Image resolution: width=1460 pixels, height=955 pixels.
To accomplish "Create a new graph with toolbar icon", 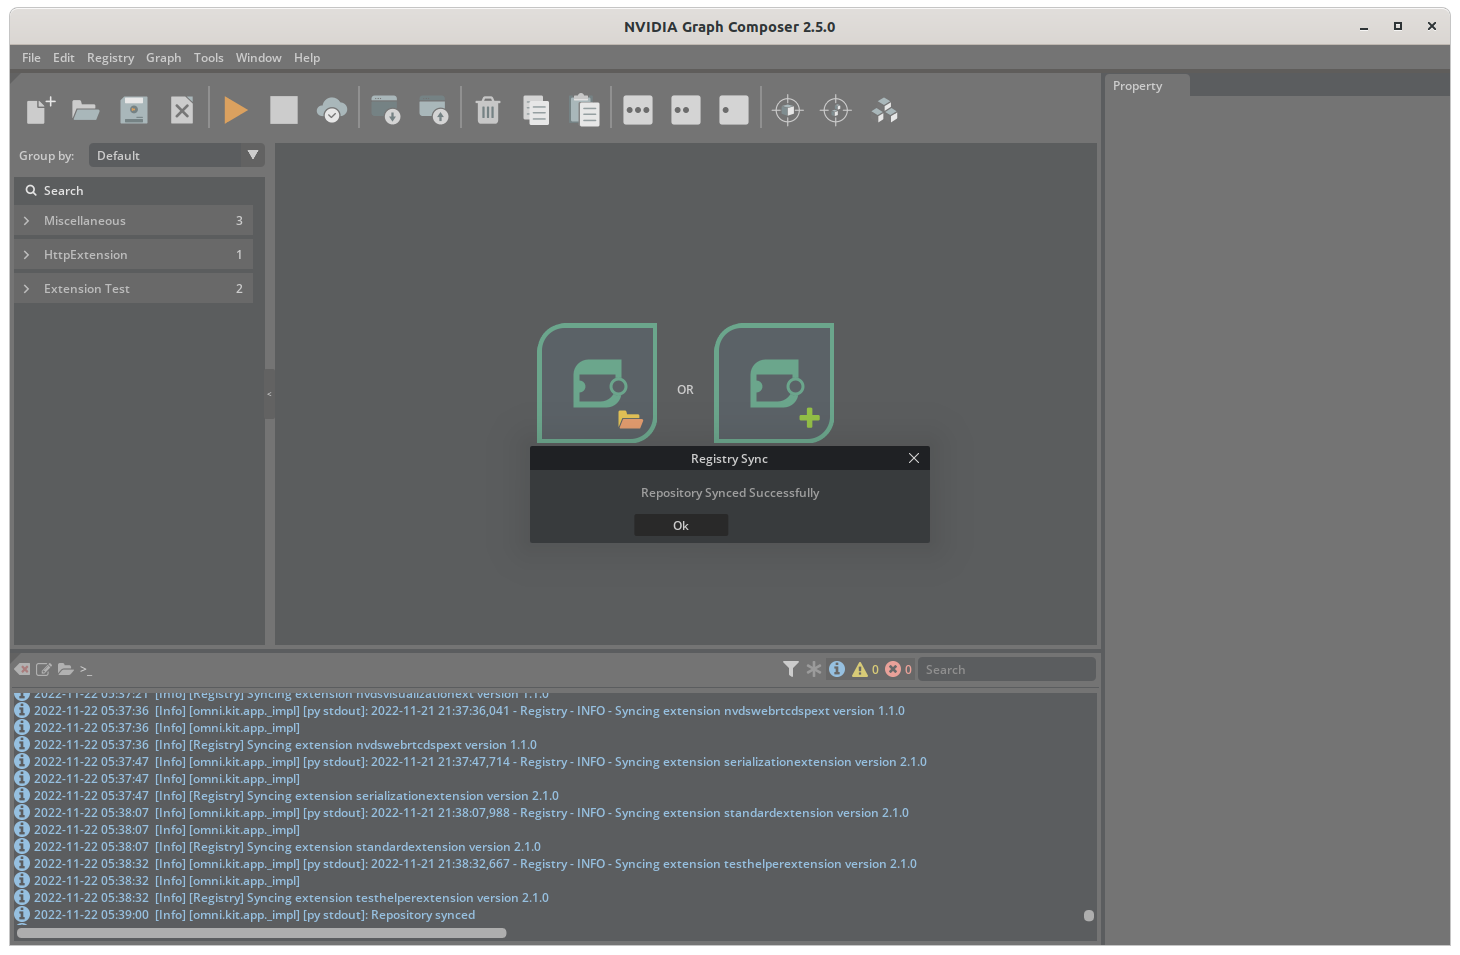I will tap(40, 110).
